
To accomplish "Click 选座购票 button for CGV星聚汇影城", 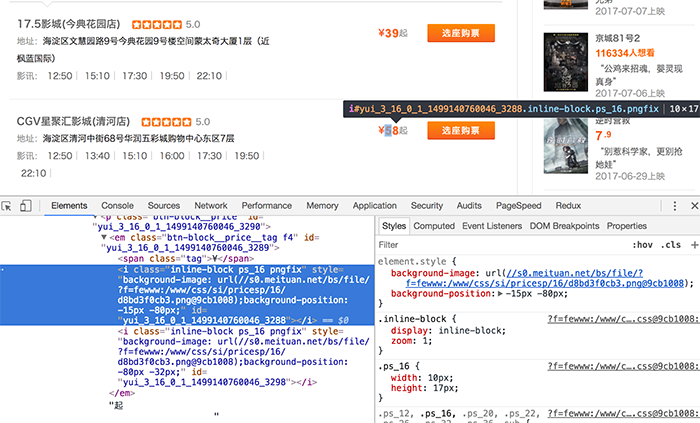I will coord(461,130).
